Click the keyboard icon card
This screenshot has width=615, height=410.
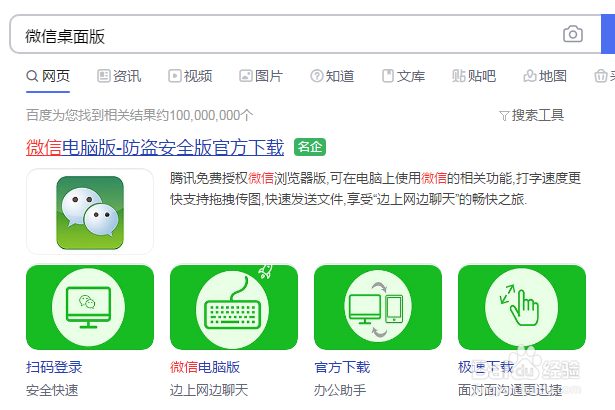(x=234, y=307)
